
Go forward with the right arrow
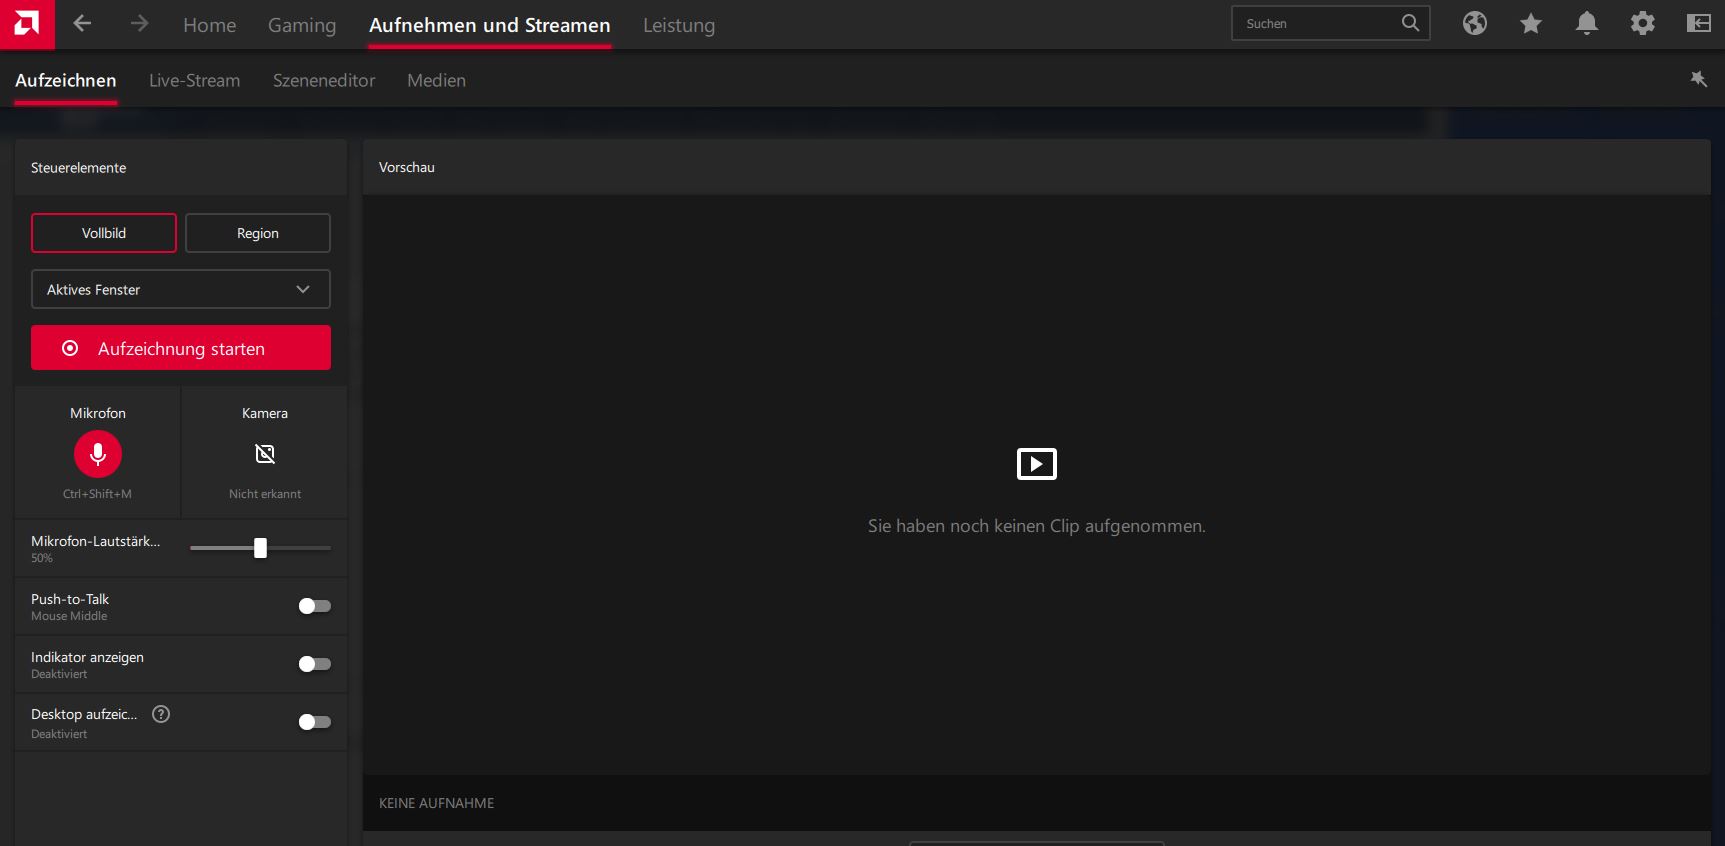(139, 24)
